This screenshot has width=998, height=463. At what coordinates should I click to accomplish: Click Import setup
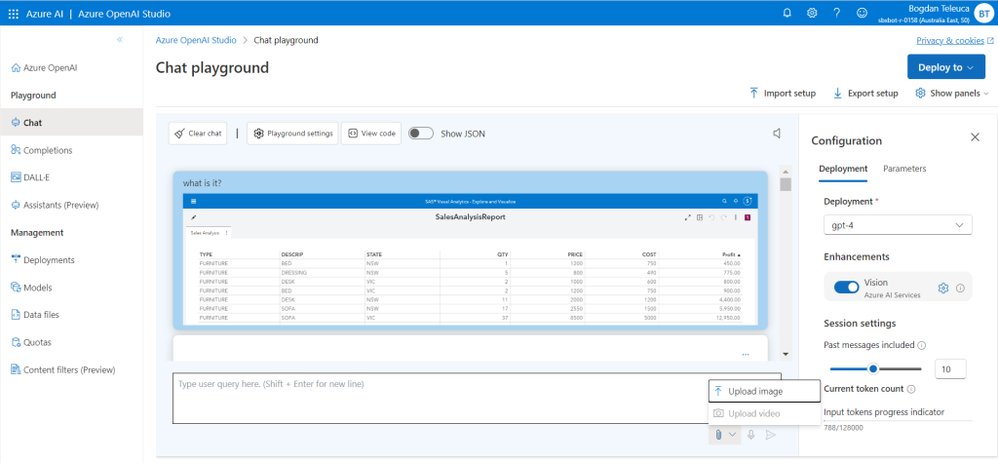pos(782,93)
